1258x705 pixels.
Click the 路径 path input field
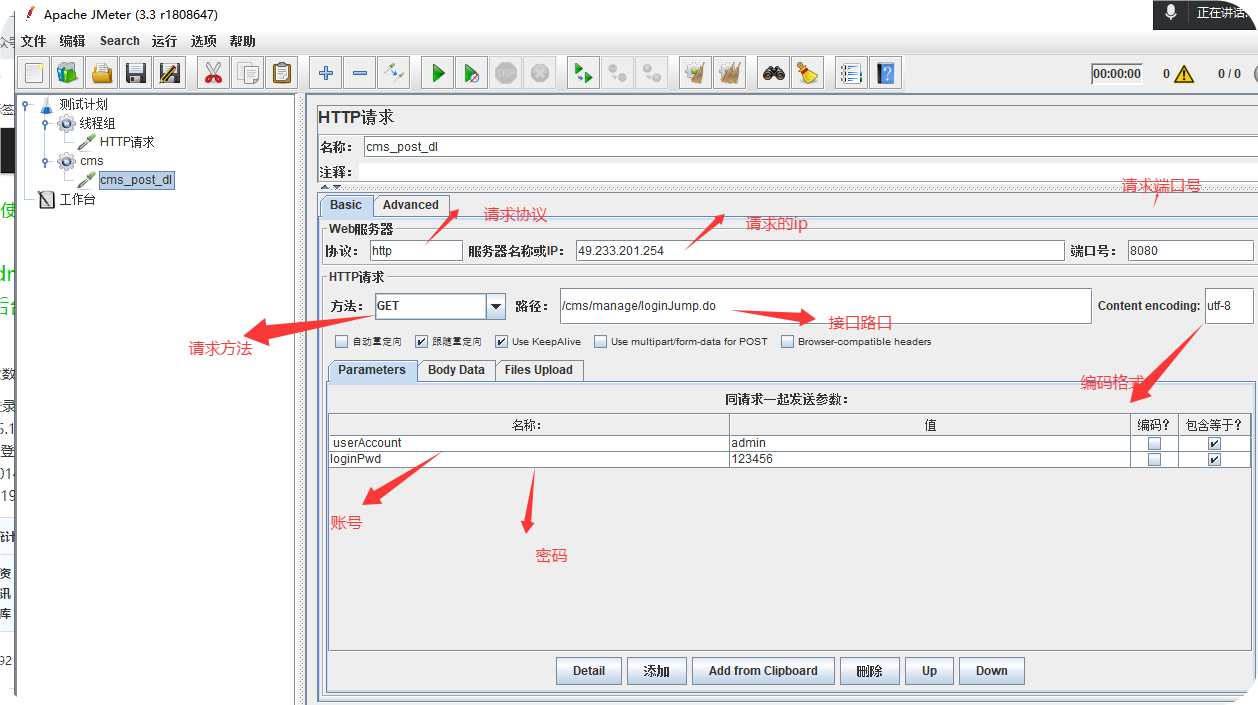[x=825, y=306]
